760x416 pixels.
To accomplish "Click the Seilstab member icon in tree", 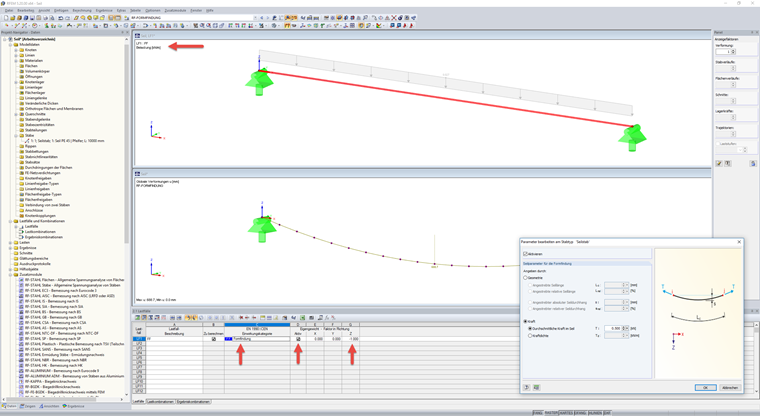I will pyautogui.click(x=27, y=141).
